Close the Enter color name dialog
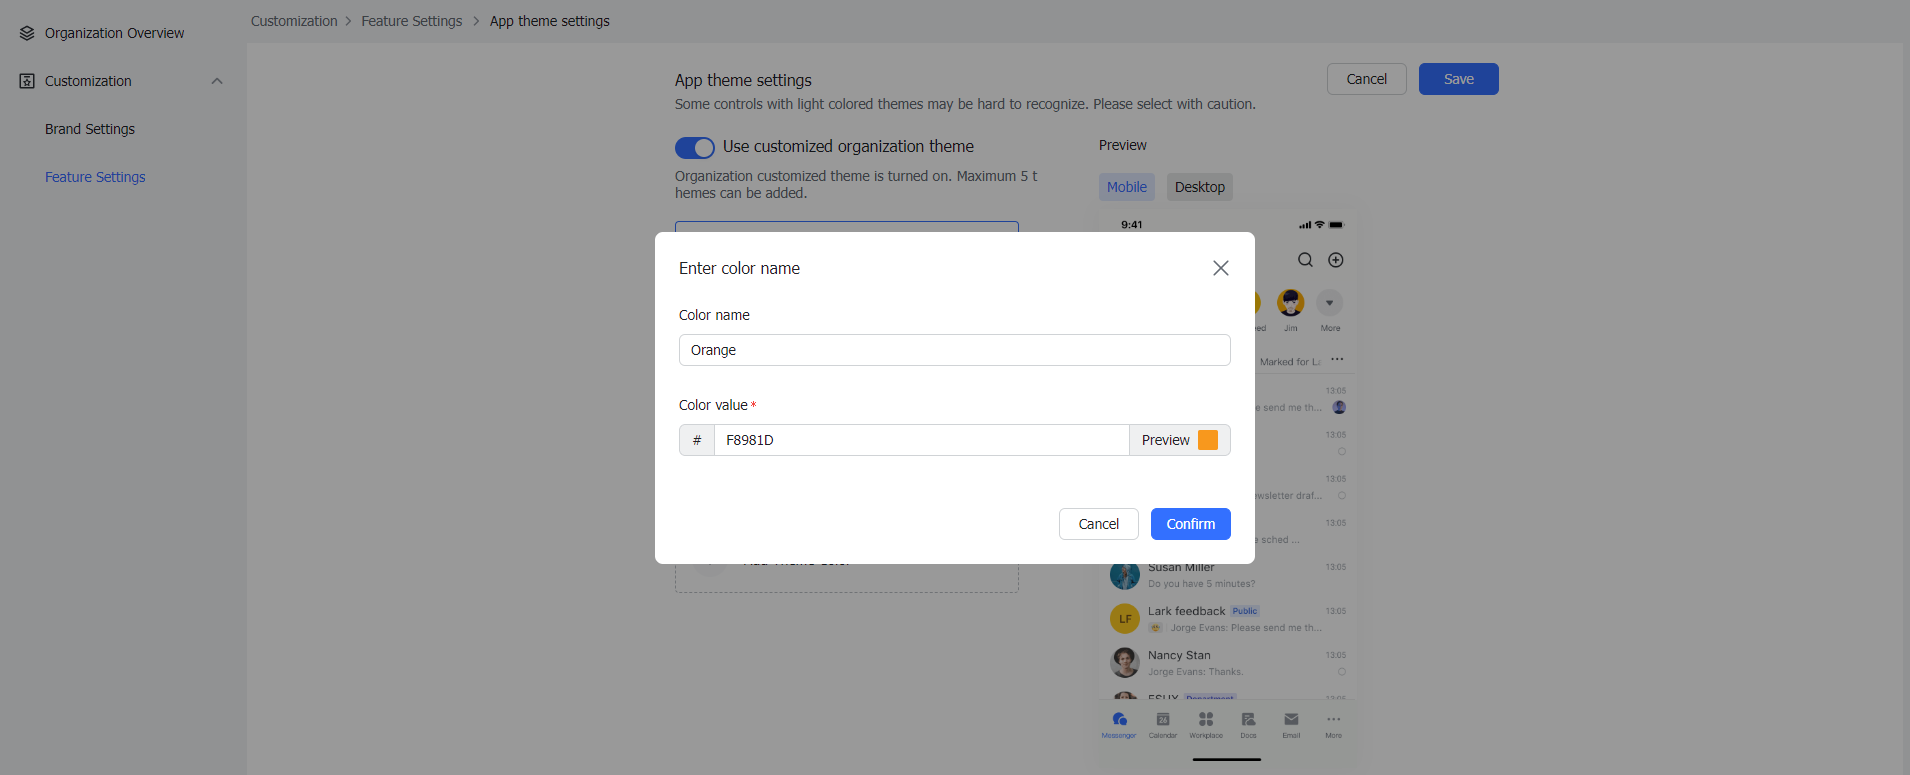The image size is (1910, 775). pyautogui.click(x=1221, y=268)
